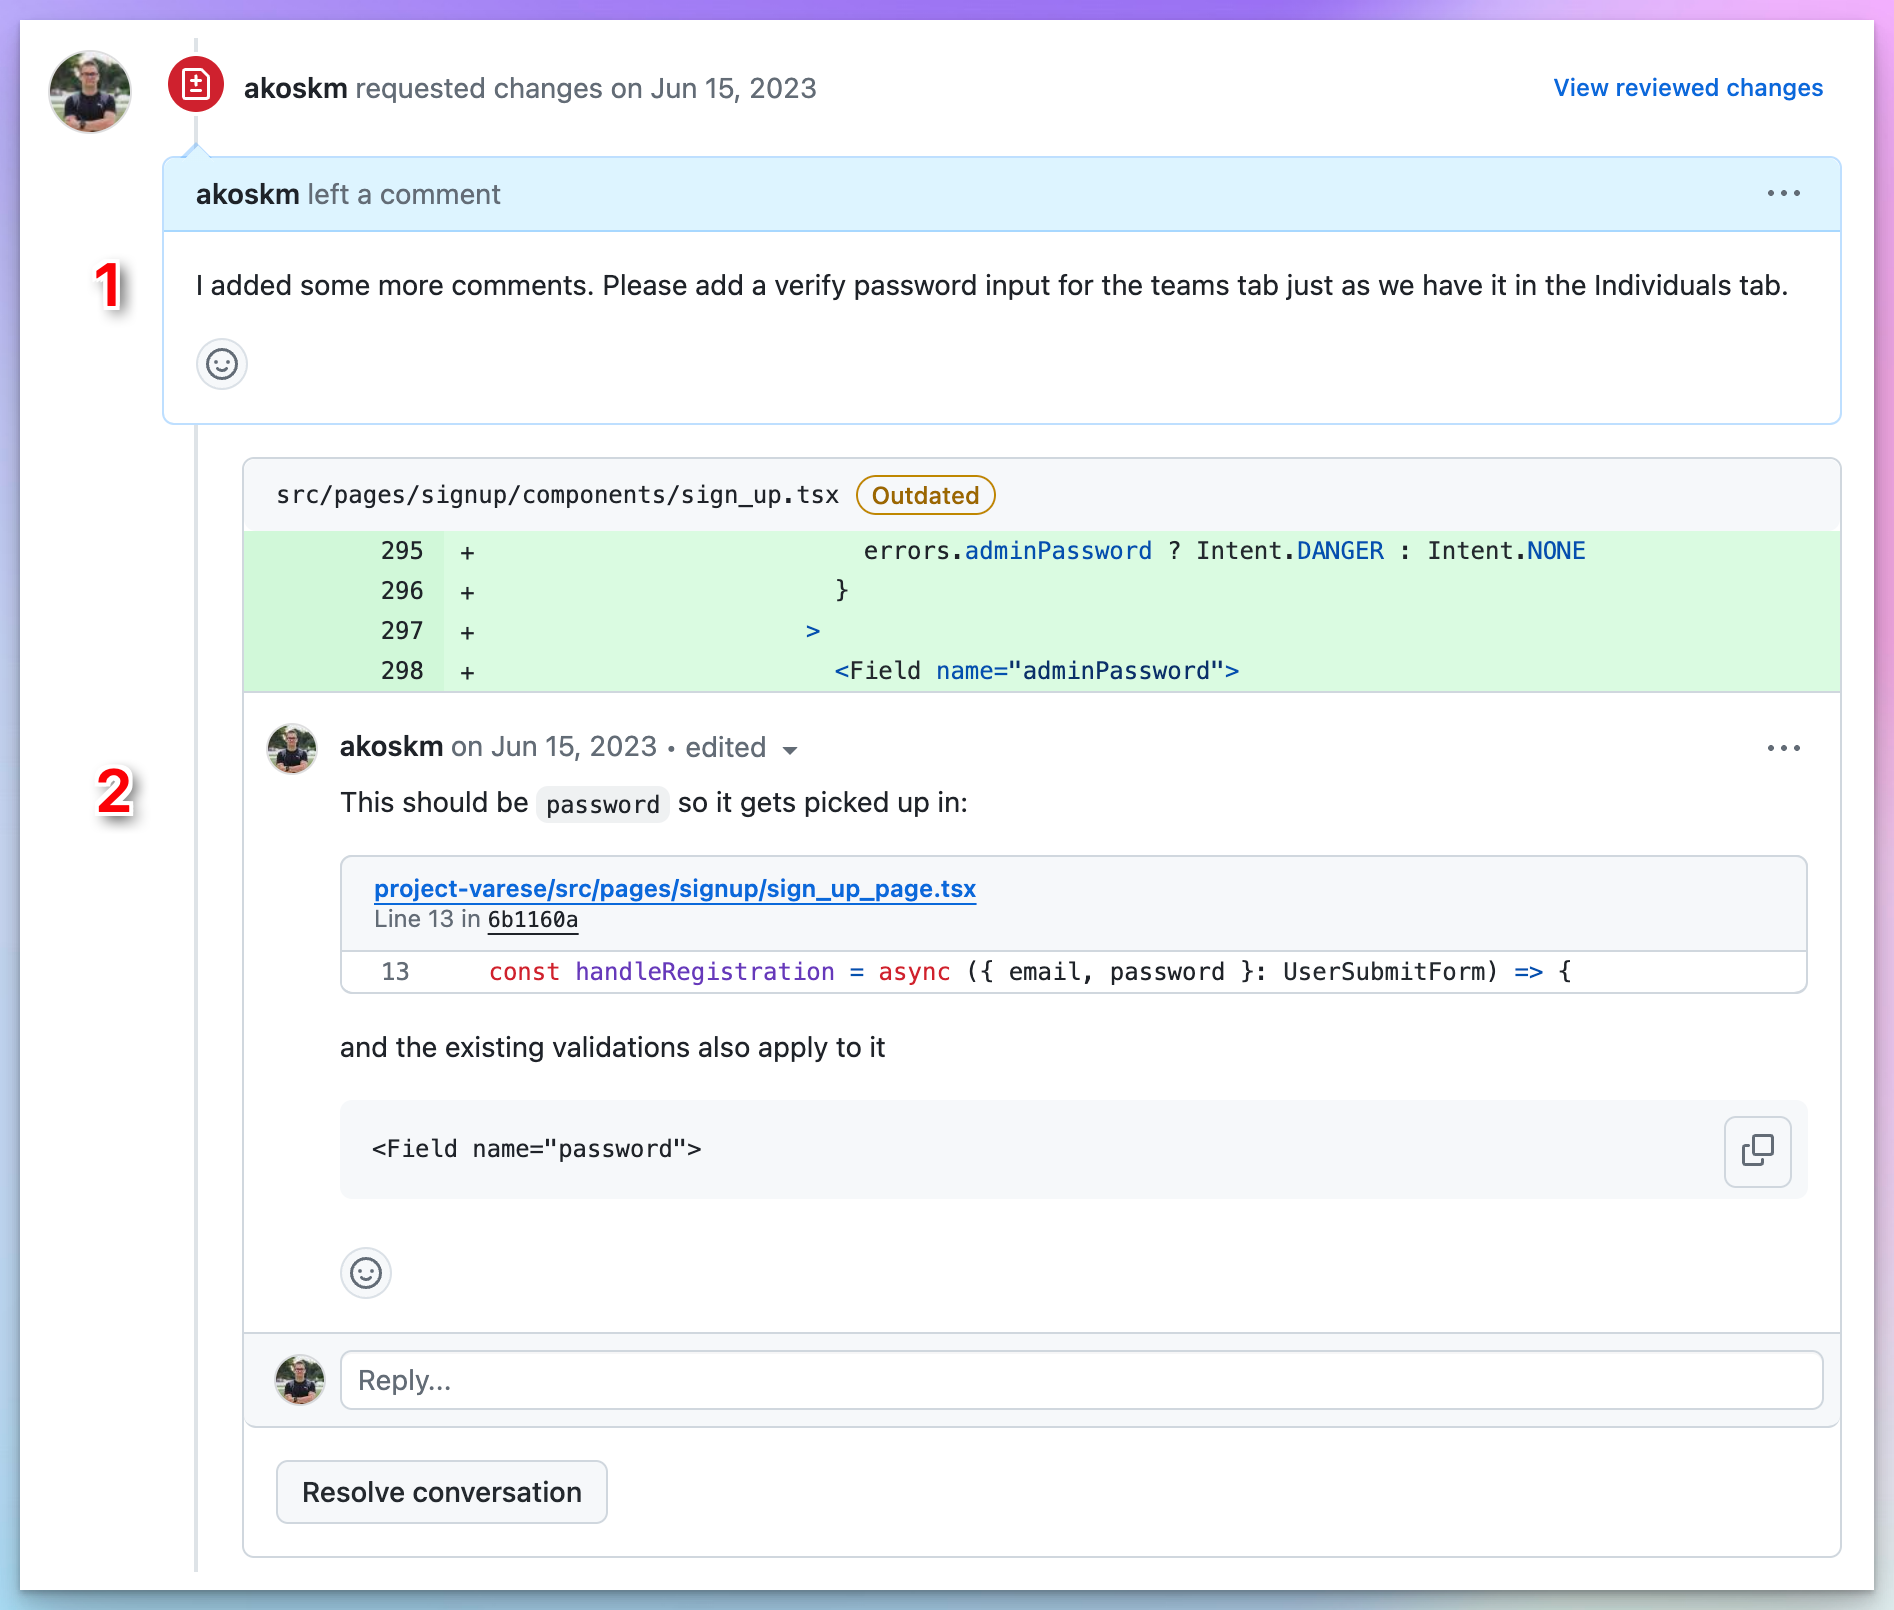Click the akoskm username in the review header
1894x1610 pixels.
[x=294, y=88]
